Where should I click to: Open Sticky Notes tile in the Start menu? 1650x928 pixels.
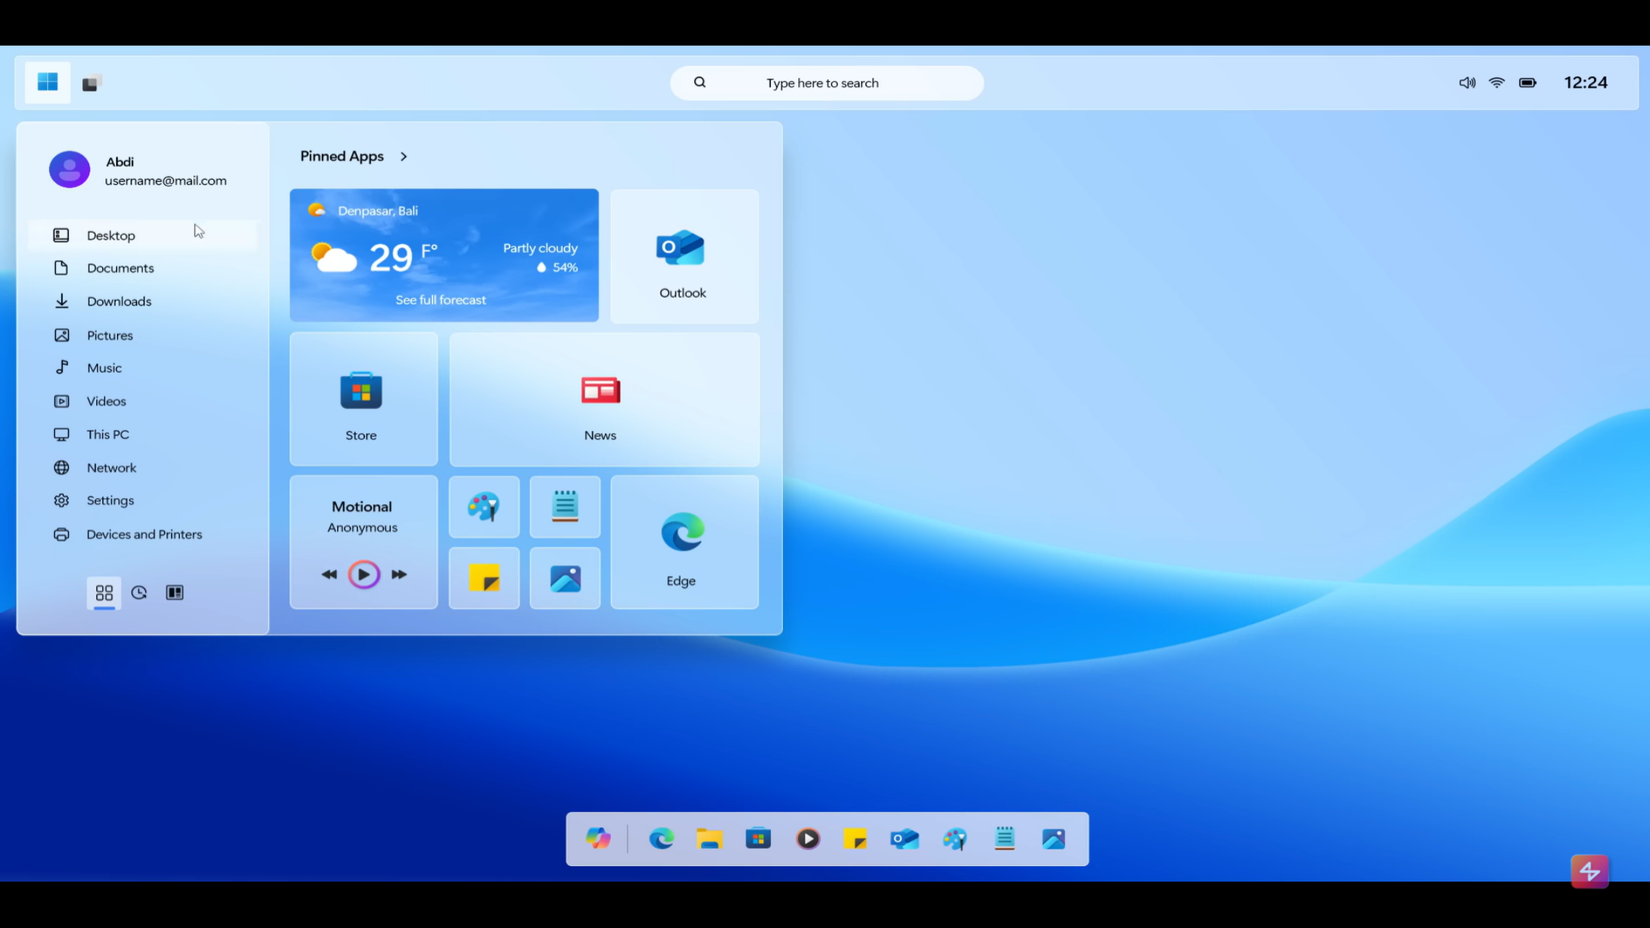(x=484, y=578)
